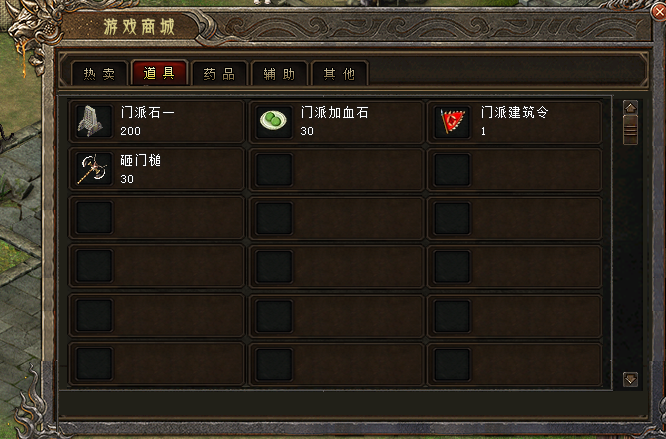This screenshot has width=666, height=439.
Task: Click the 砸门槌 item name text
Action: [x=141, y=160]
